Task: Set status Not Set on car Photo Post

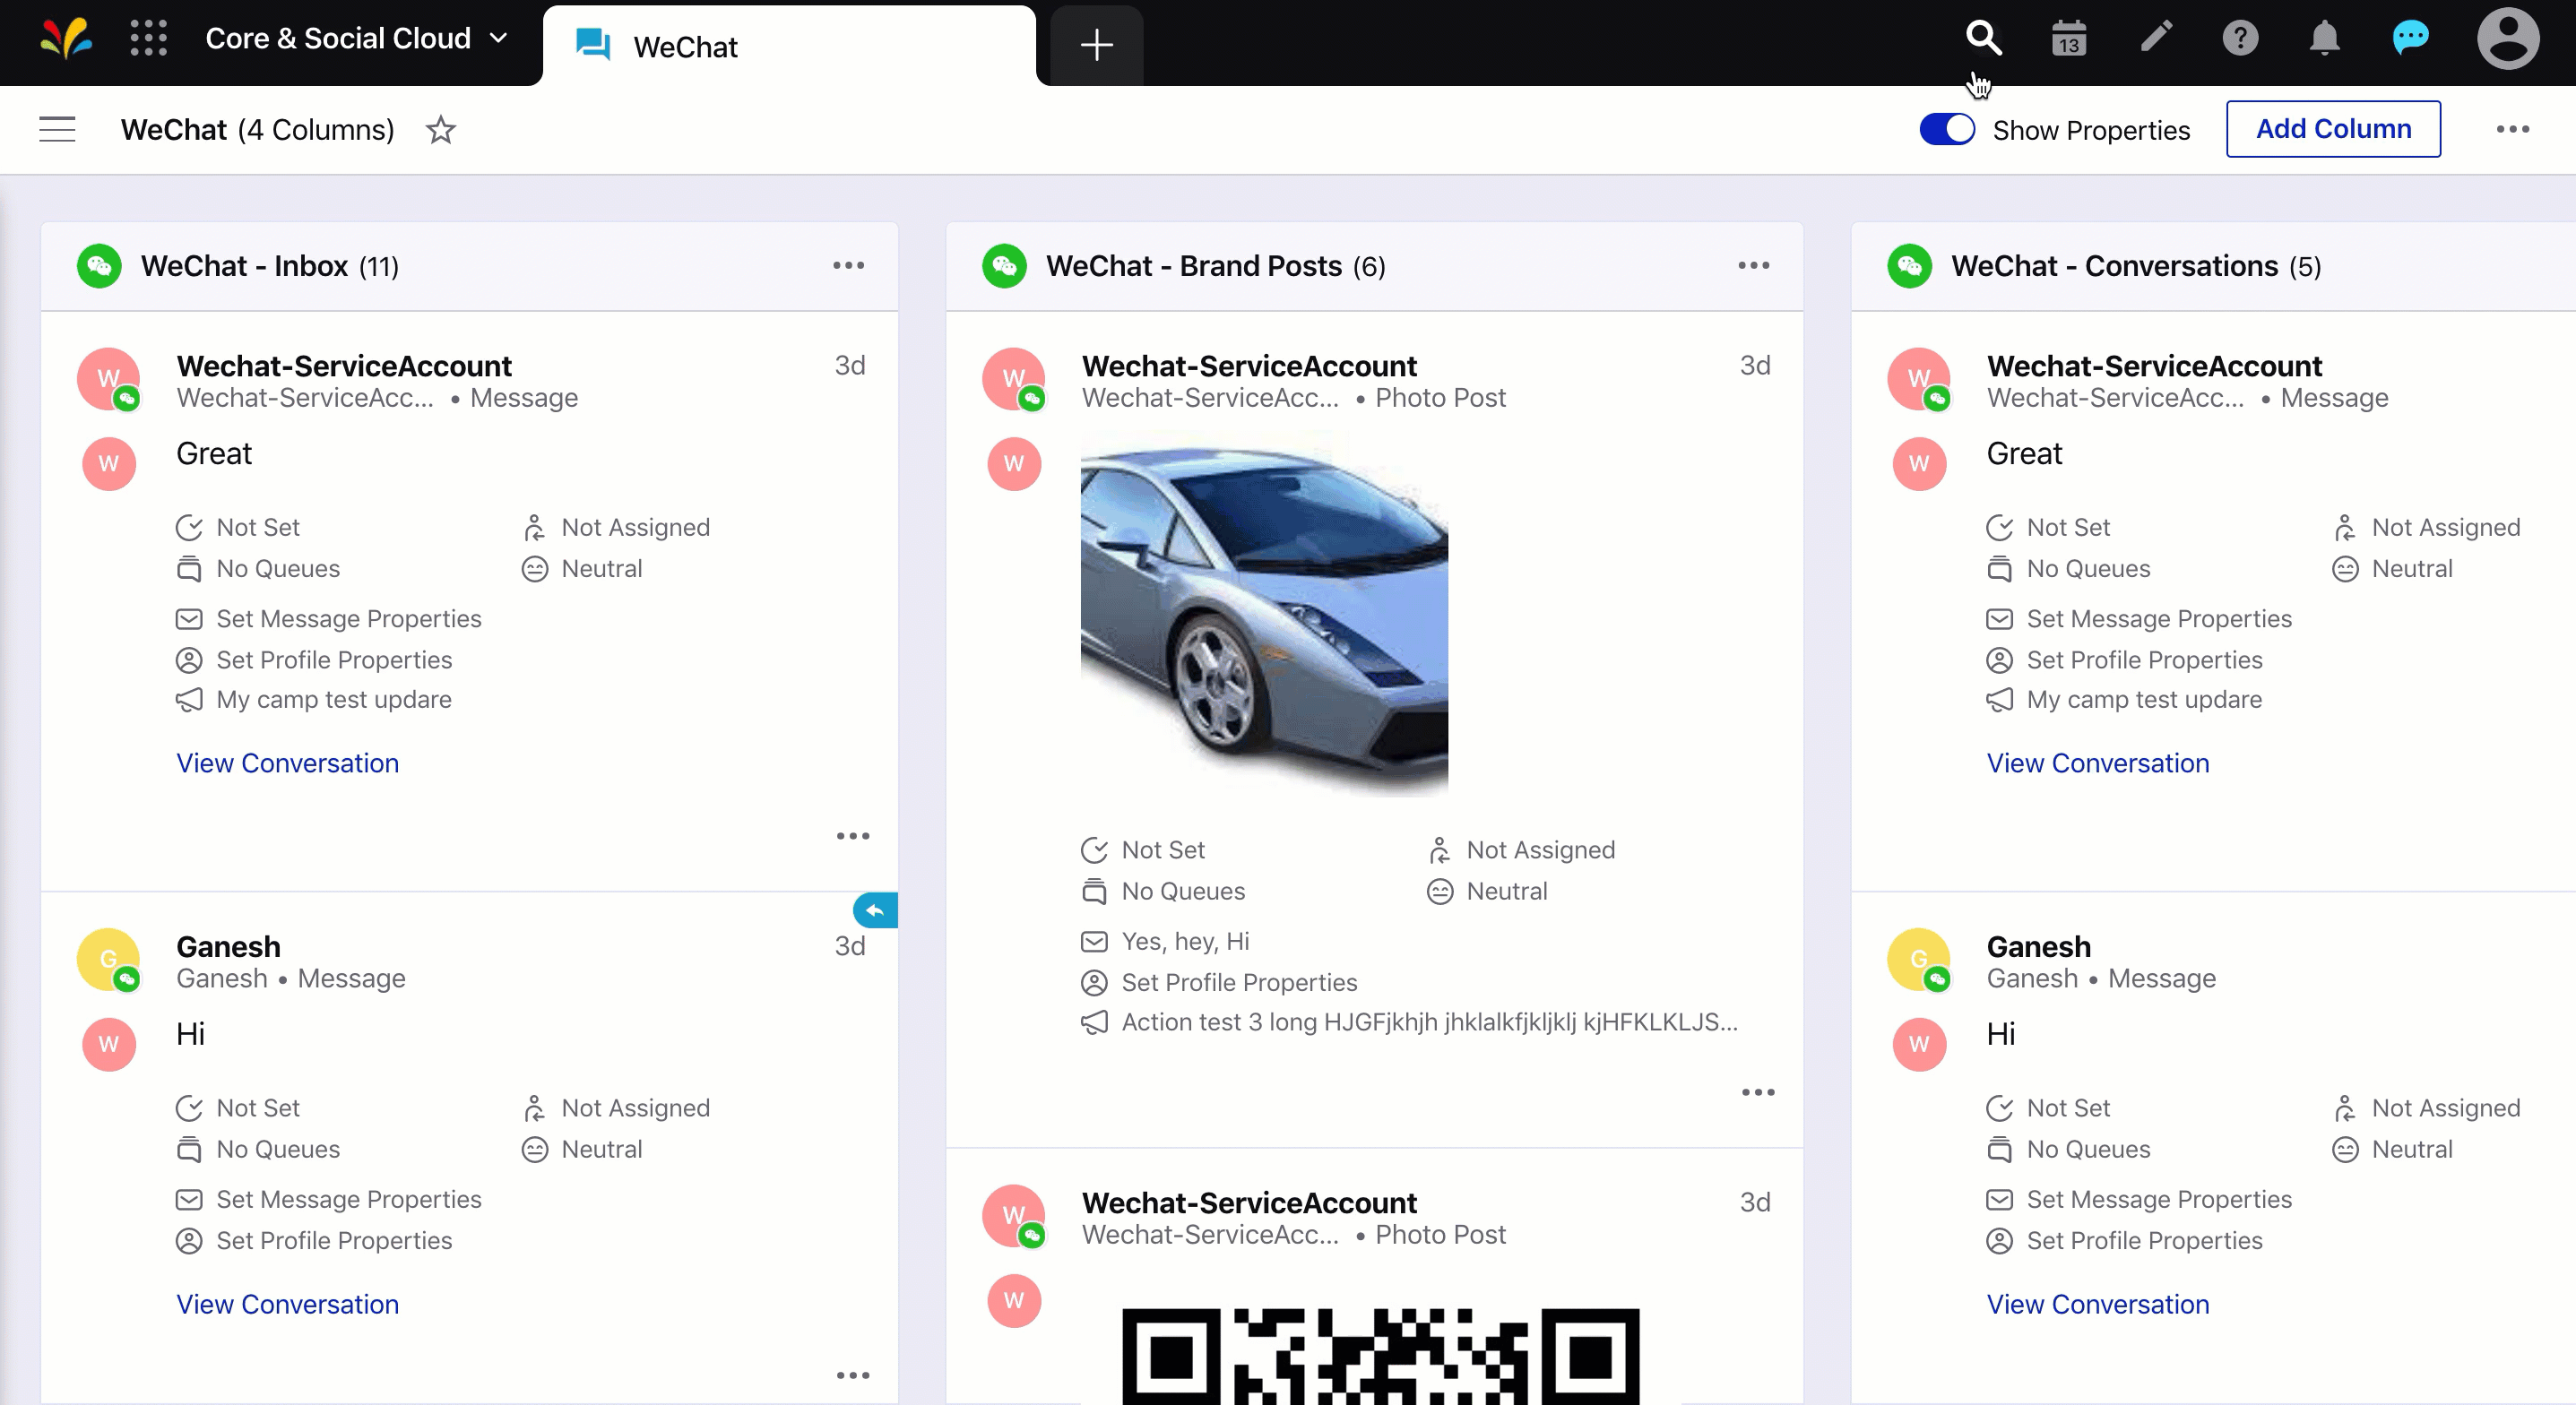Action: 1143,850
